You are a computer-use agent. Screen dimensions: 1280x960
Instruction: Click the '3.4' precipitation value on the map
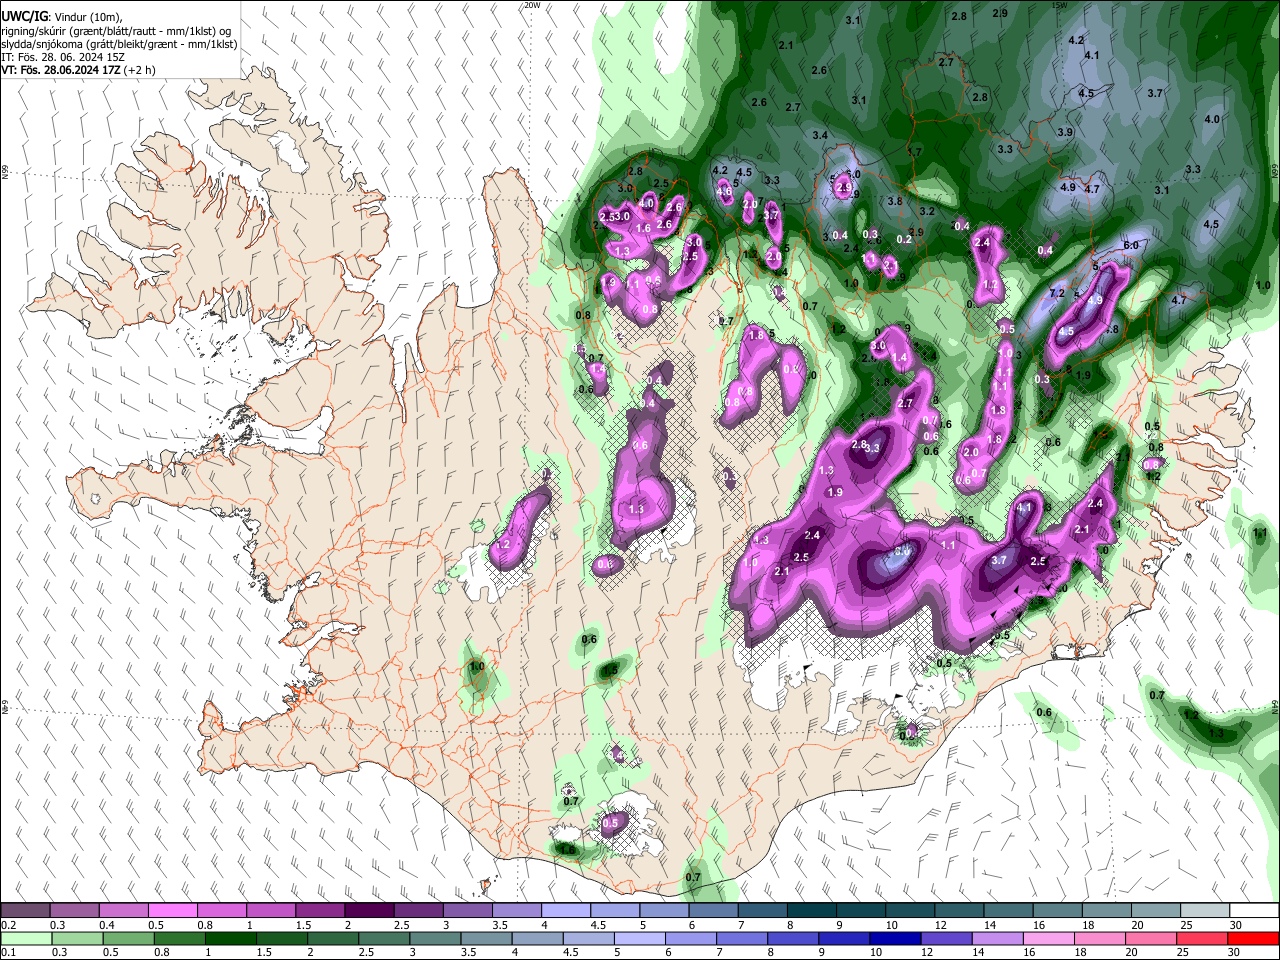tap(820, 135)
